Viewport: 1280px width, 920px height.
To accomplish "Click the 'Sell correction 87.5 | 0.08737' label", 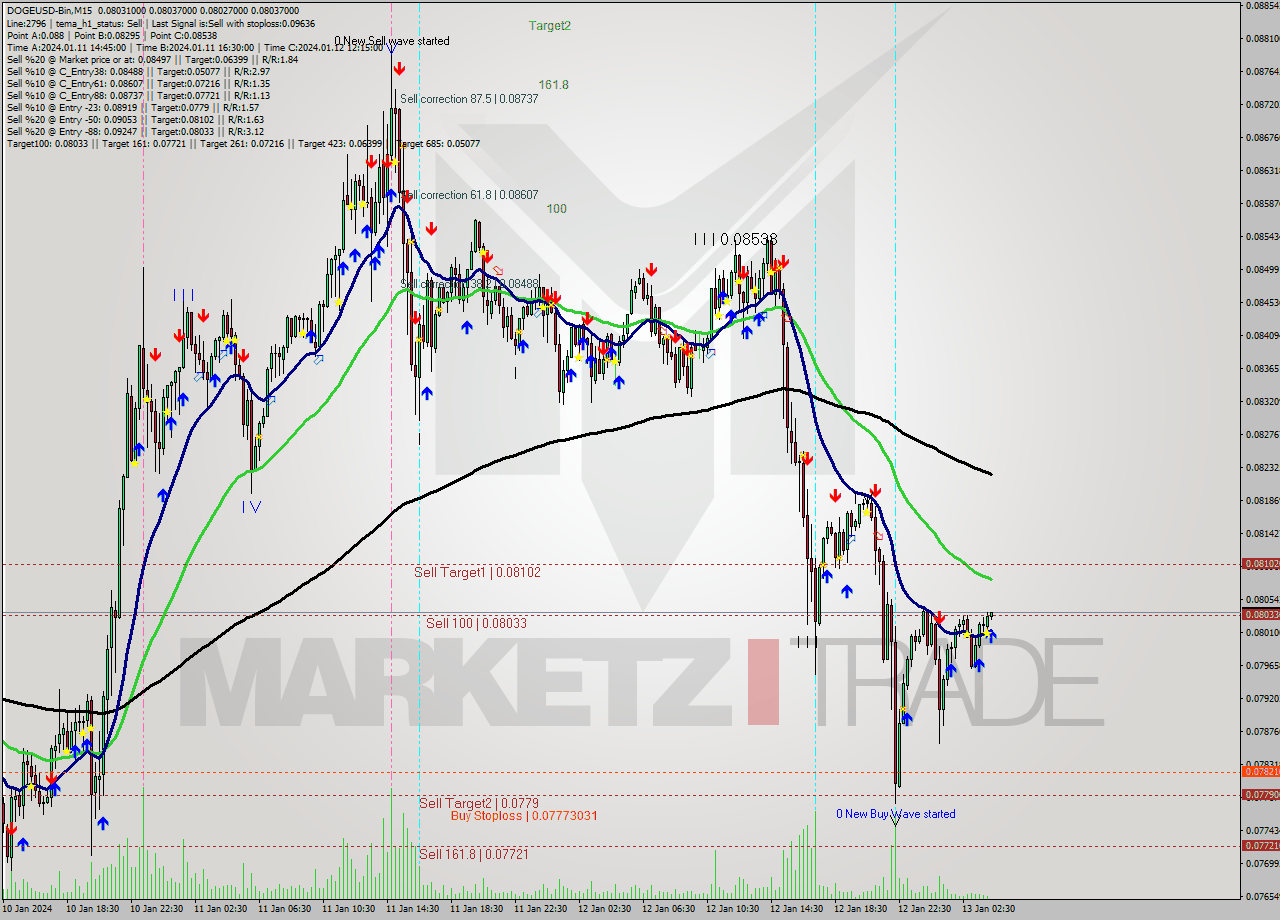I will click(469, 99).
